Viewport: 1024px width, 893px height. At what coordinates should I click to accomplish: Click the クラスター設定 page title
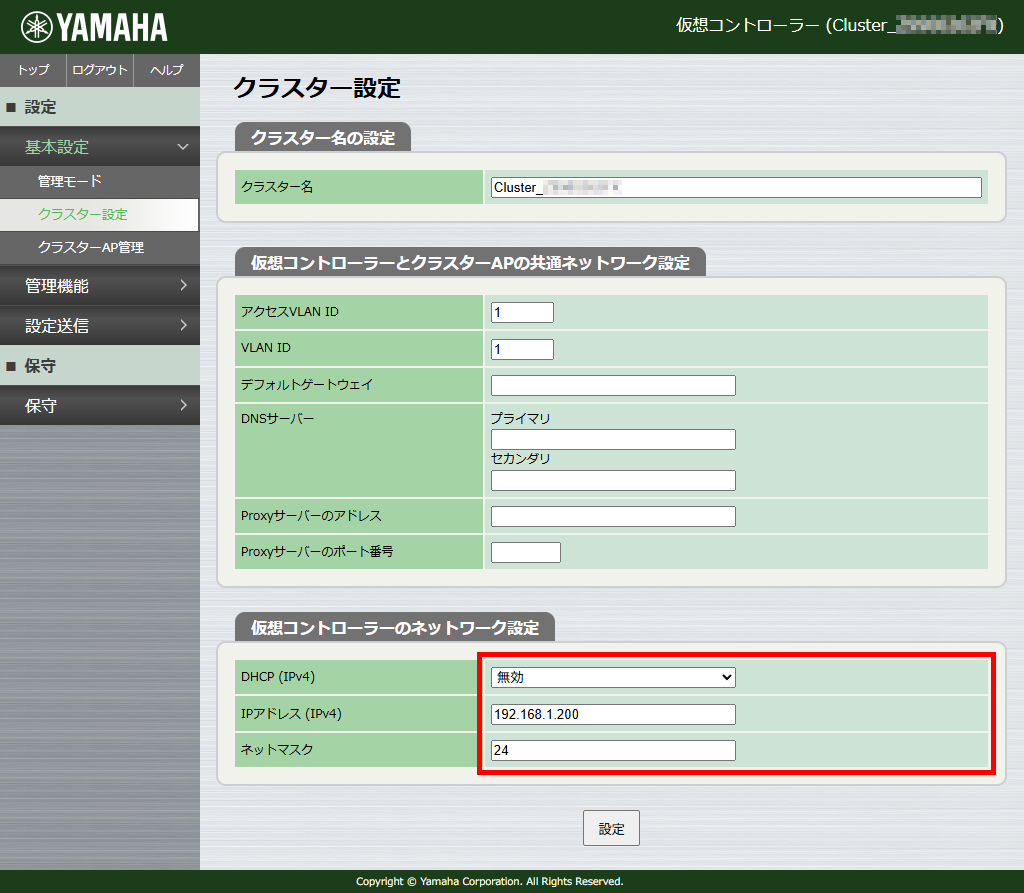[x=317, y=88]
